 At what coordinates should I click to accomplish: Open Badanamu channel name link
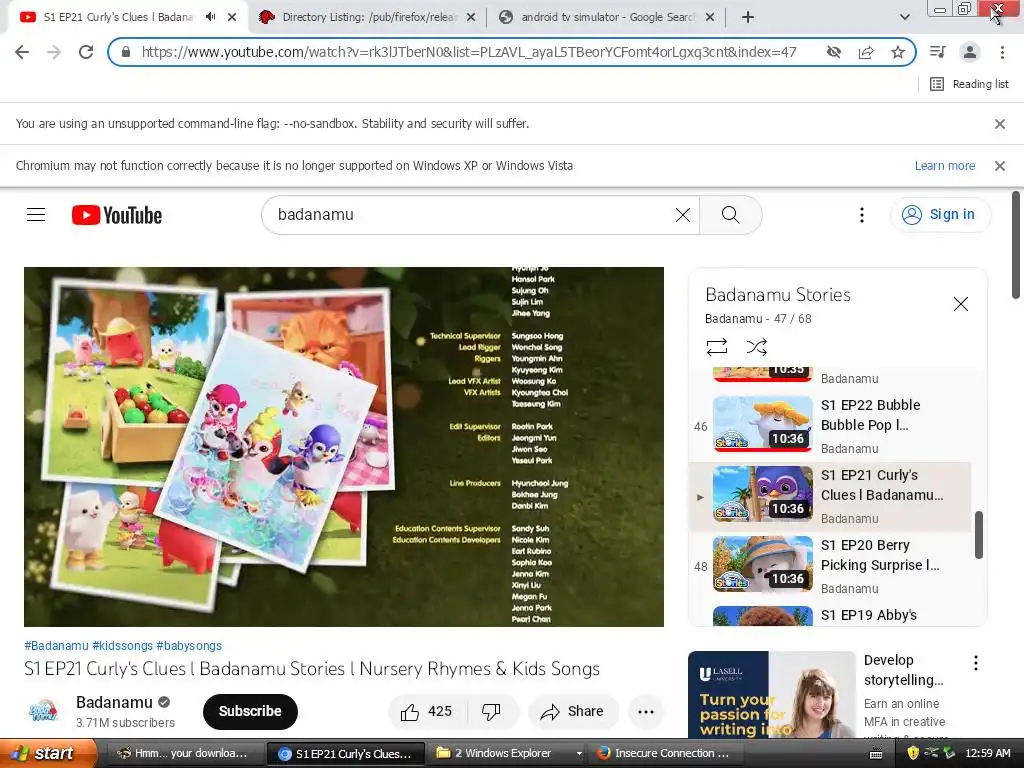114,702
